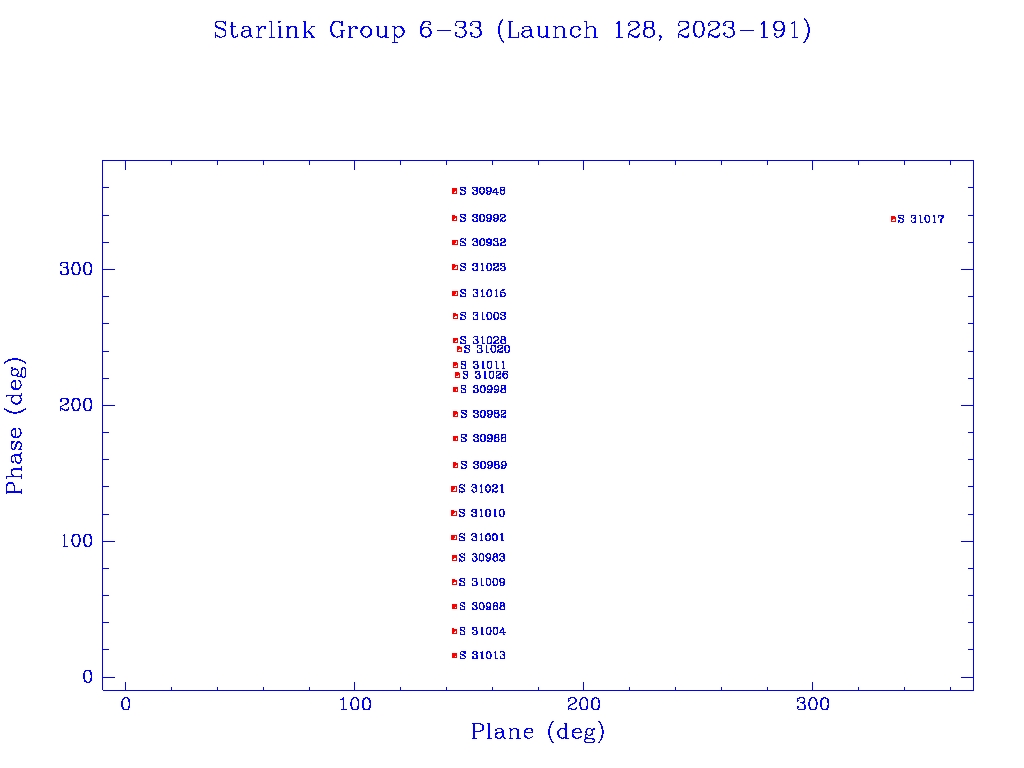Click the 100 tick label on Plane axis
This screenshot has width=1024, height=768.
click(x=355, y=704)
